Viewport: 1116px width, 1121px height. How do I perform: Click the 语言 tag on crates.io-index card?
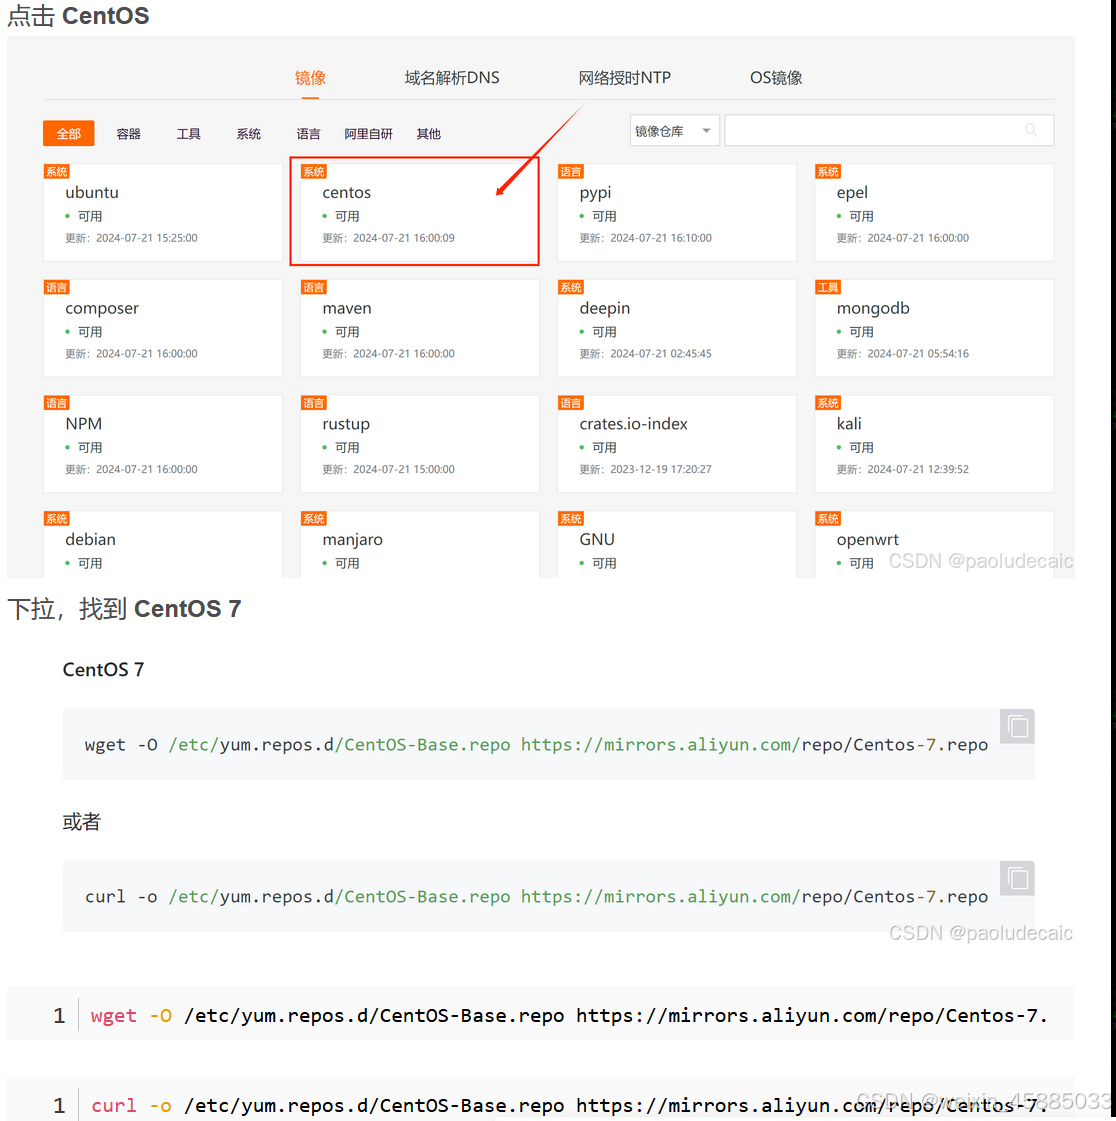(571, 403)
